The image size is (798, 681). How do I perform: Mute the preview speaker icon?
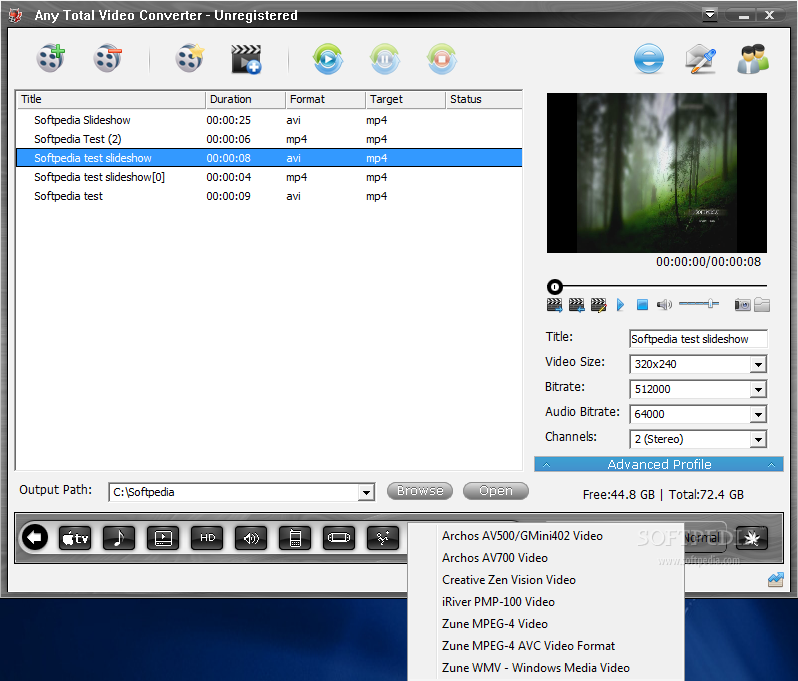click(x=664, y=305)
